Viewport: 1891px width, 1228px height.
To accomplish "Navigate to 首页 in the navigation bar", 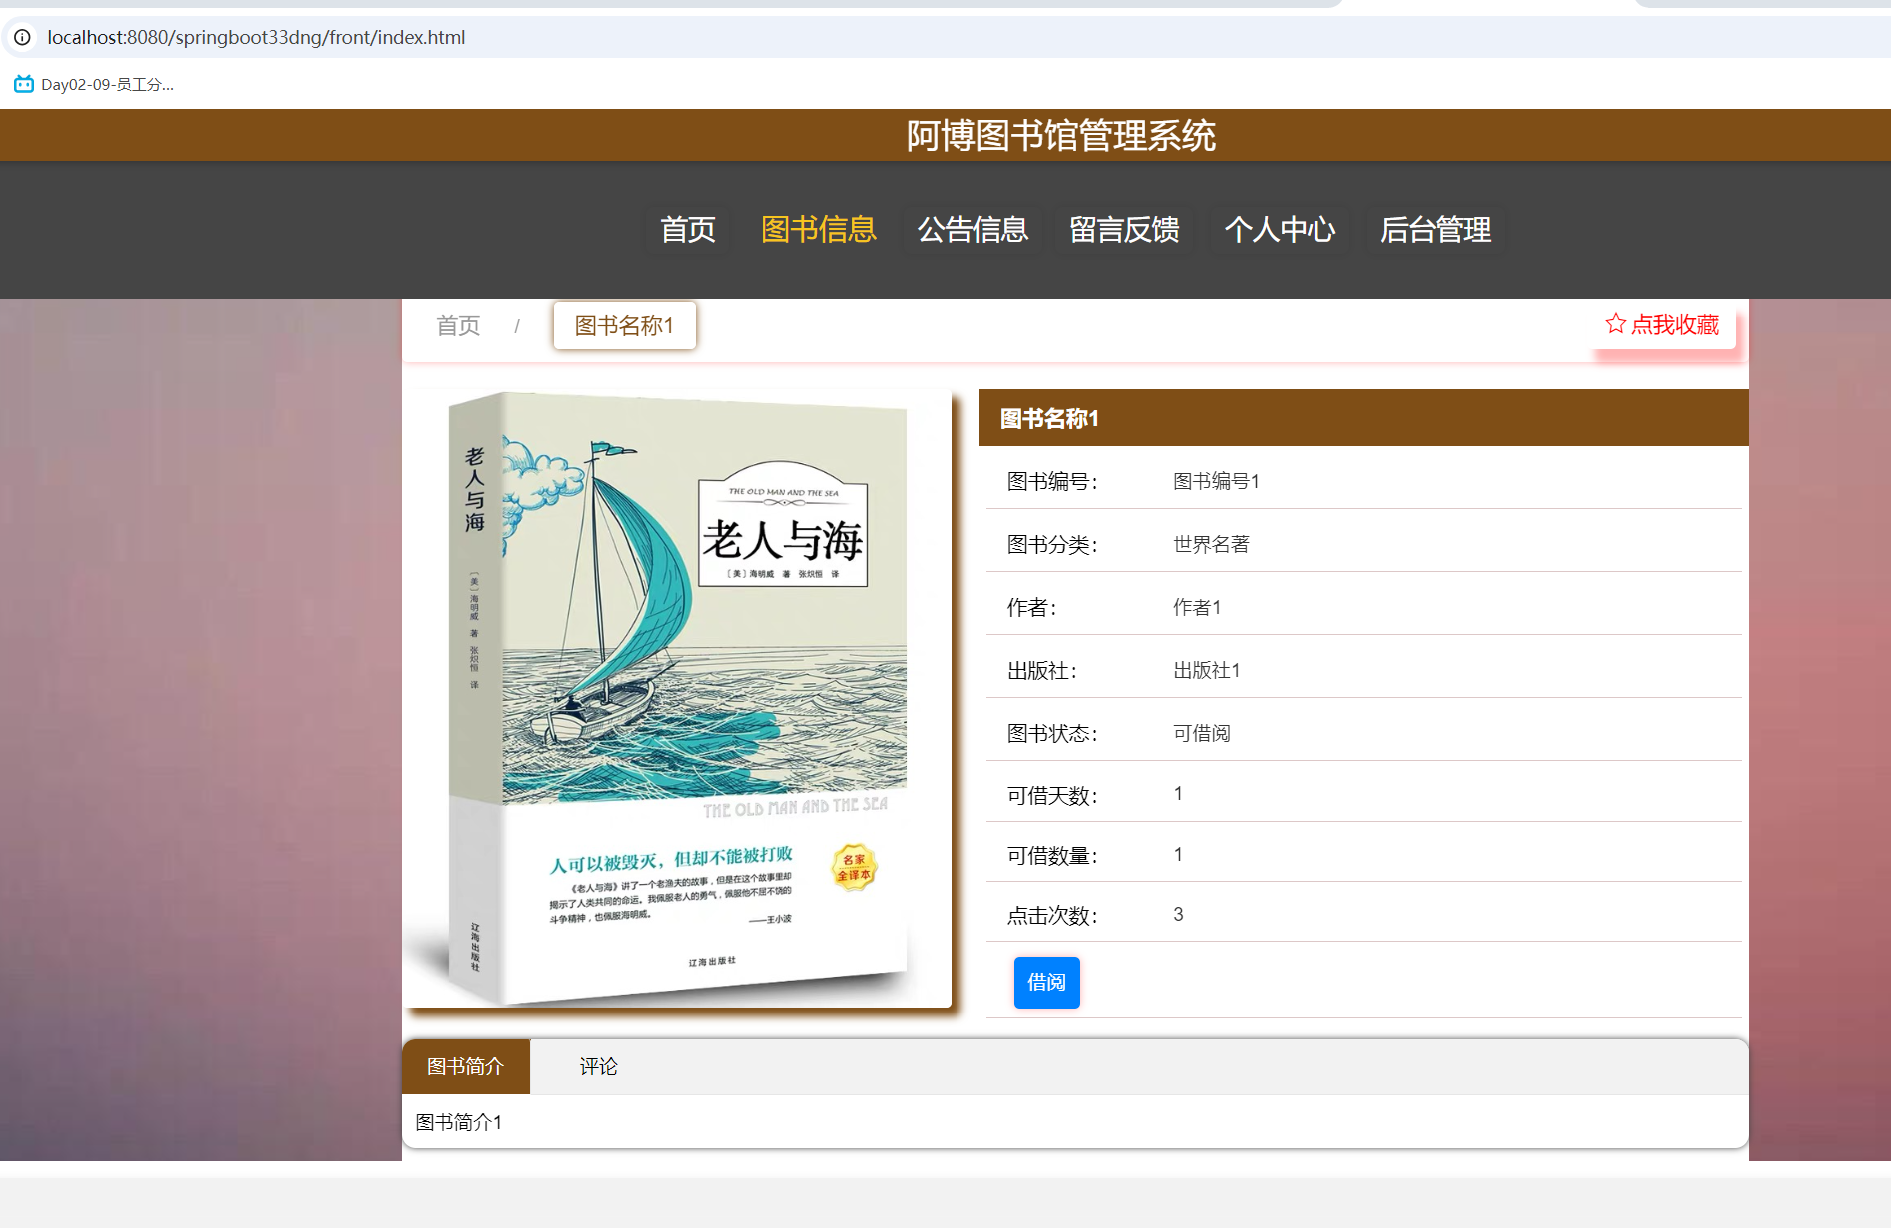I will coord(687,230).
